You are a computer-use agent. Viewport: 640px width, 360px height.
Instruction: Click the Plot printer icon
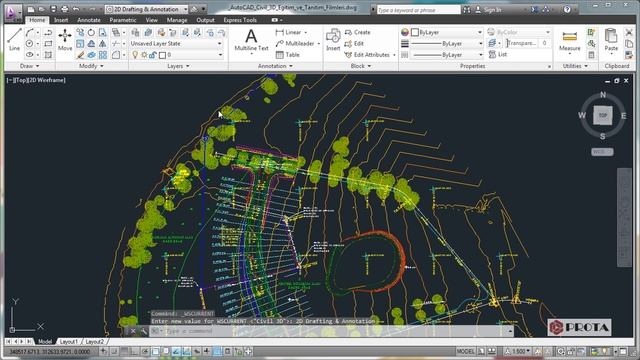tap(64, 9)
